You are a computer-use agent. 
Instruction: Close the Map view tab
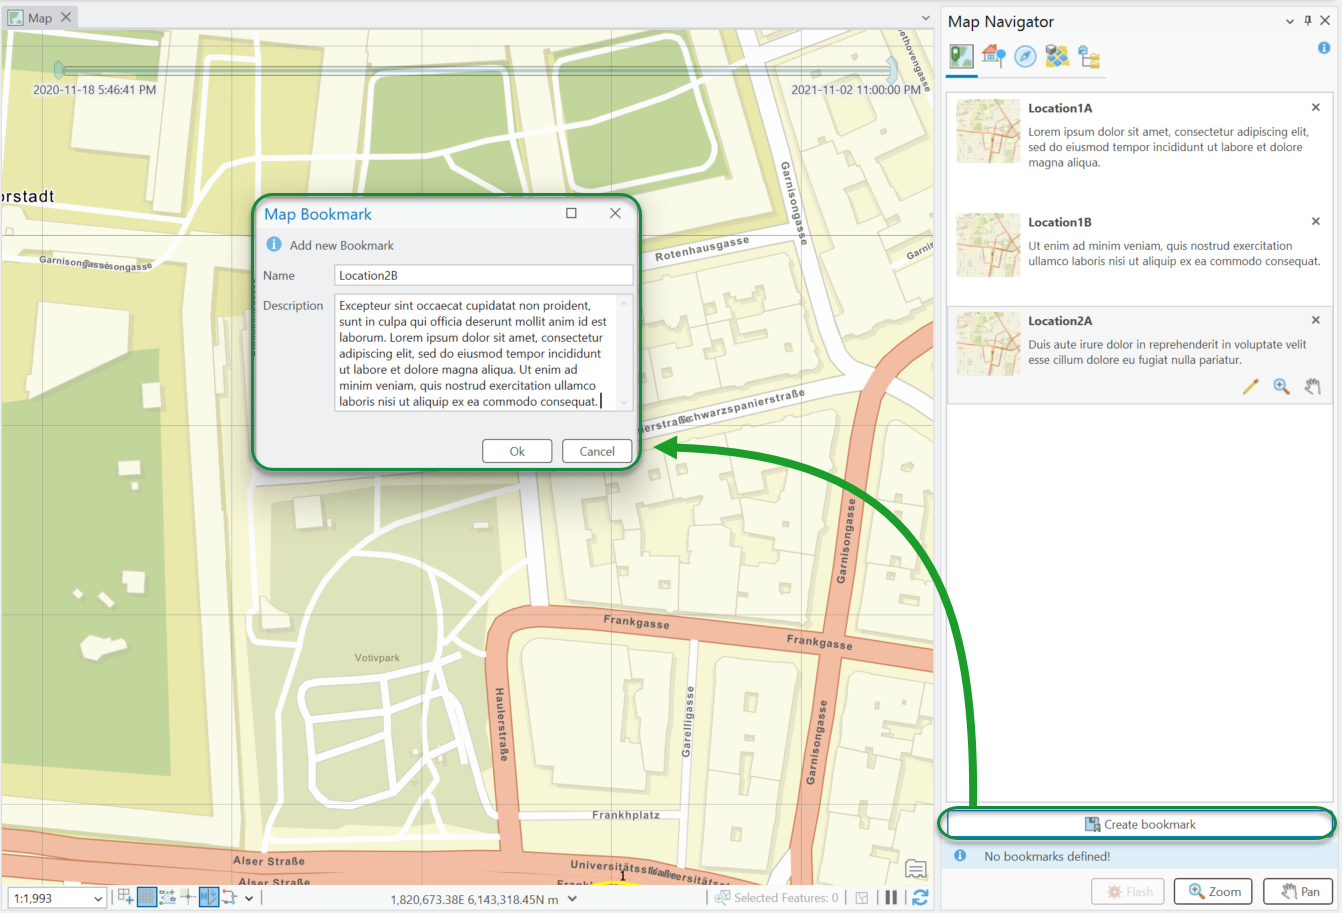point(66,17)
